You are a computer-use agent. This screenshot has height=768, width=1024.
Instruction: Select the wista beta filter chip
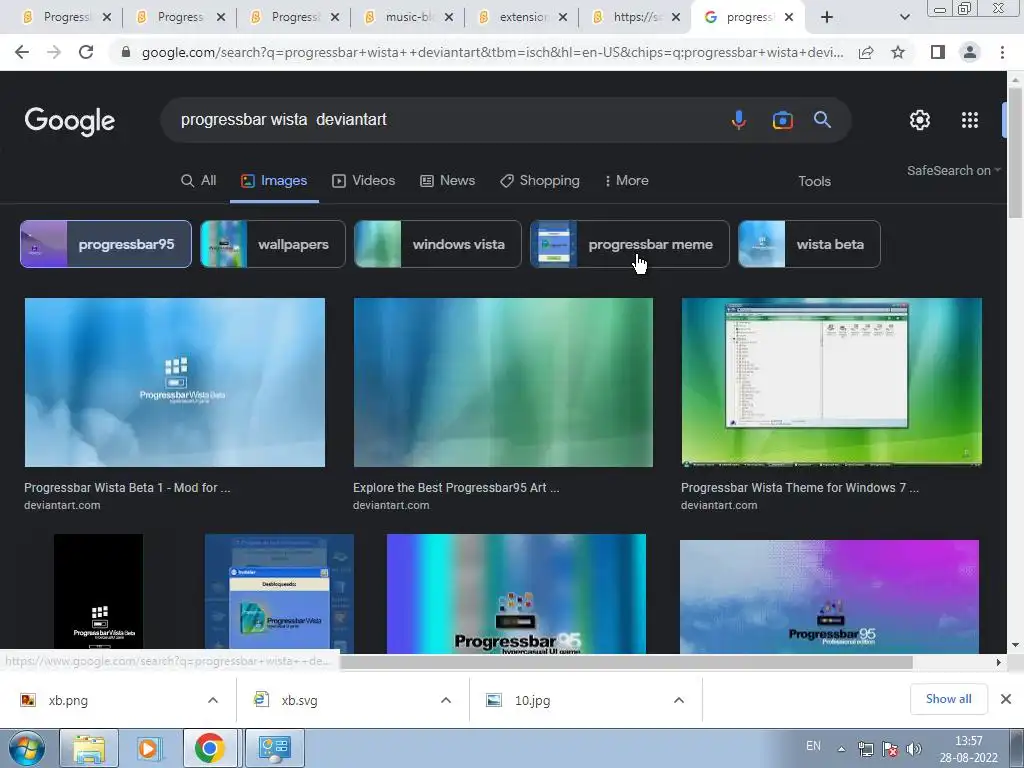(809, 244)
